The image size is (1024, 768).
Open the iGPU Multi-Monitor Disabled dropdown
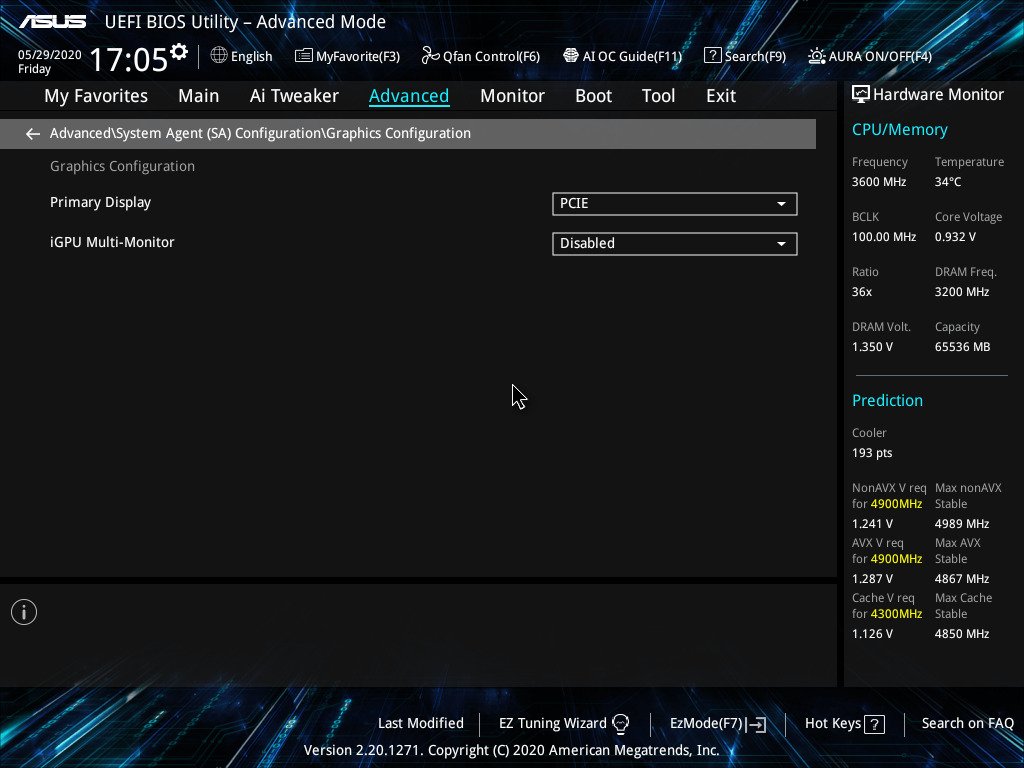click(675, 244)
